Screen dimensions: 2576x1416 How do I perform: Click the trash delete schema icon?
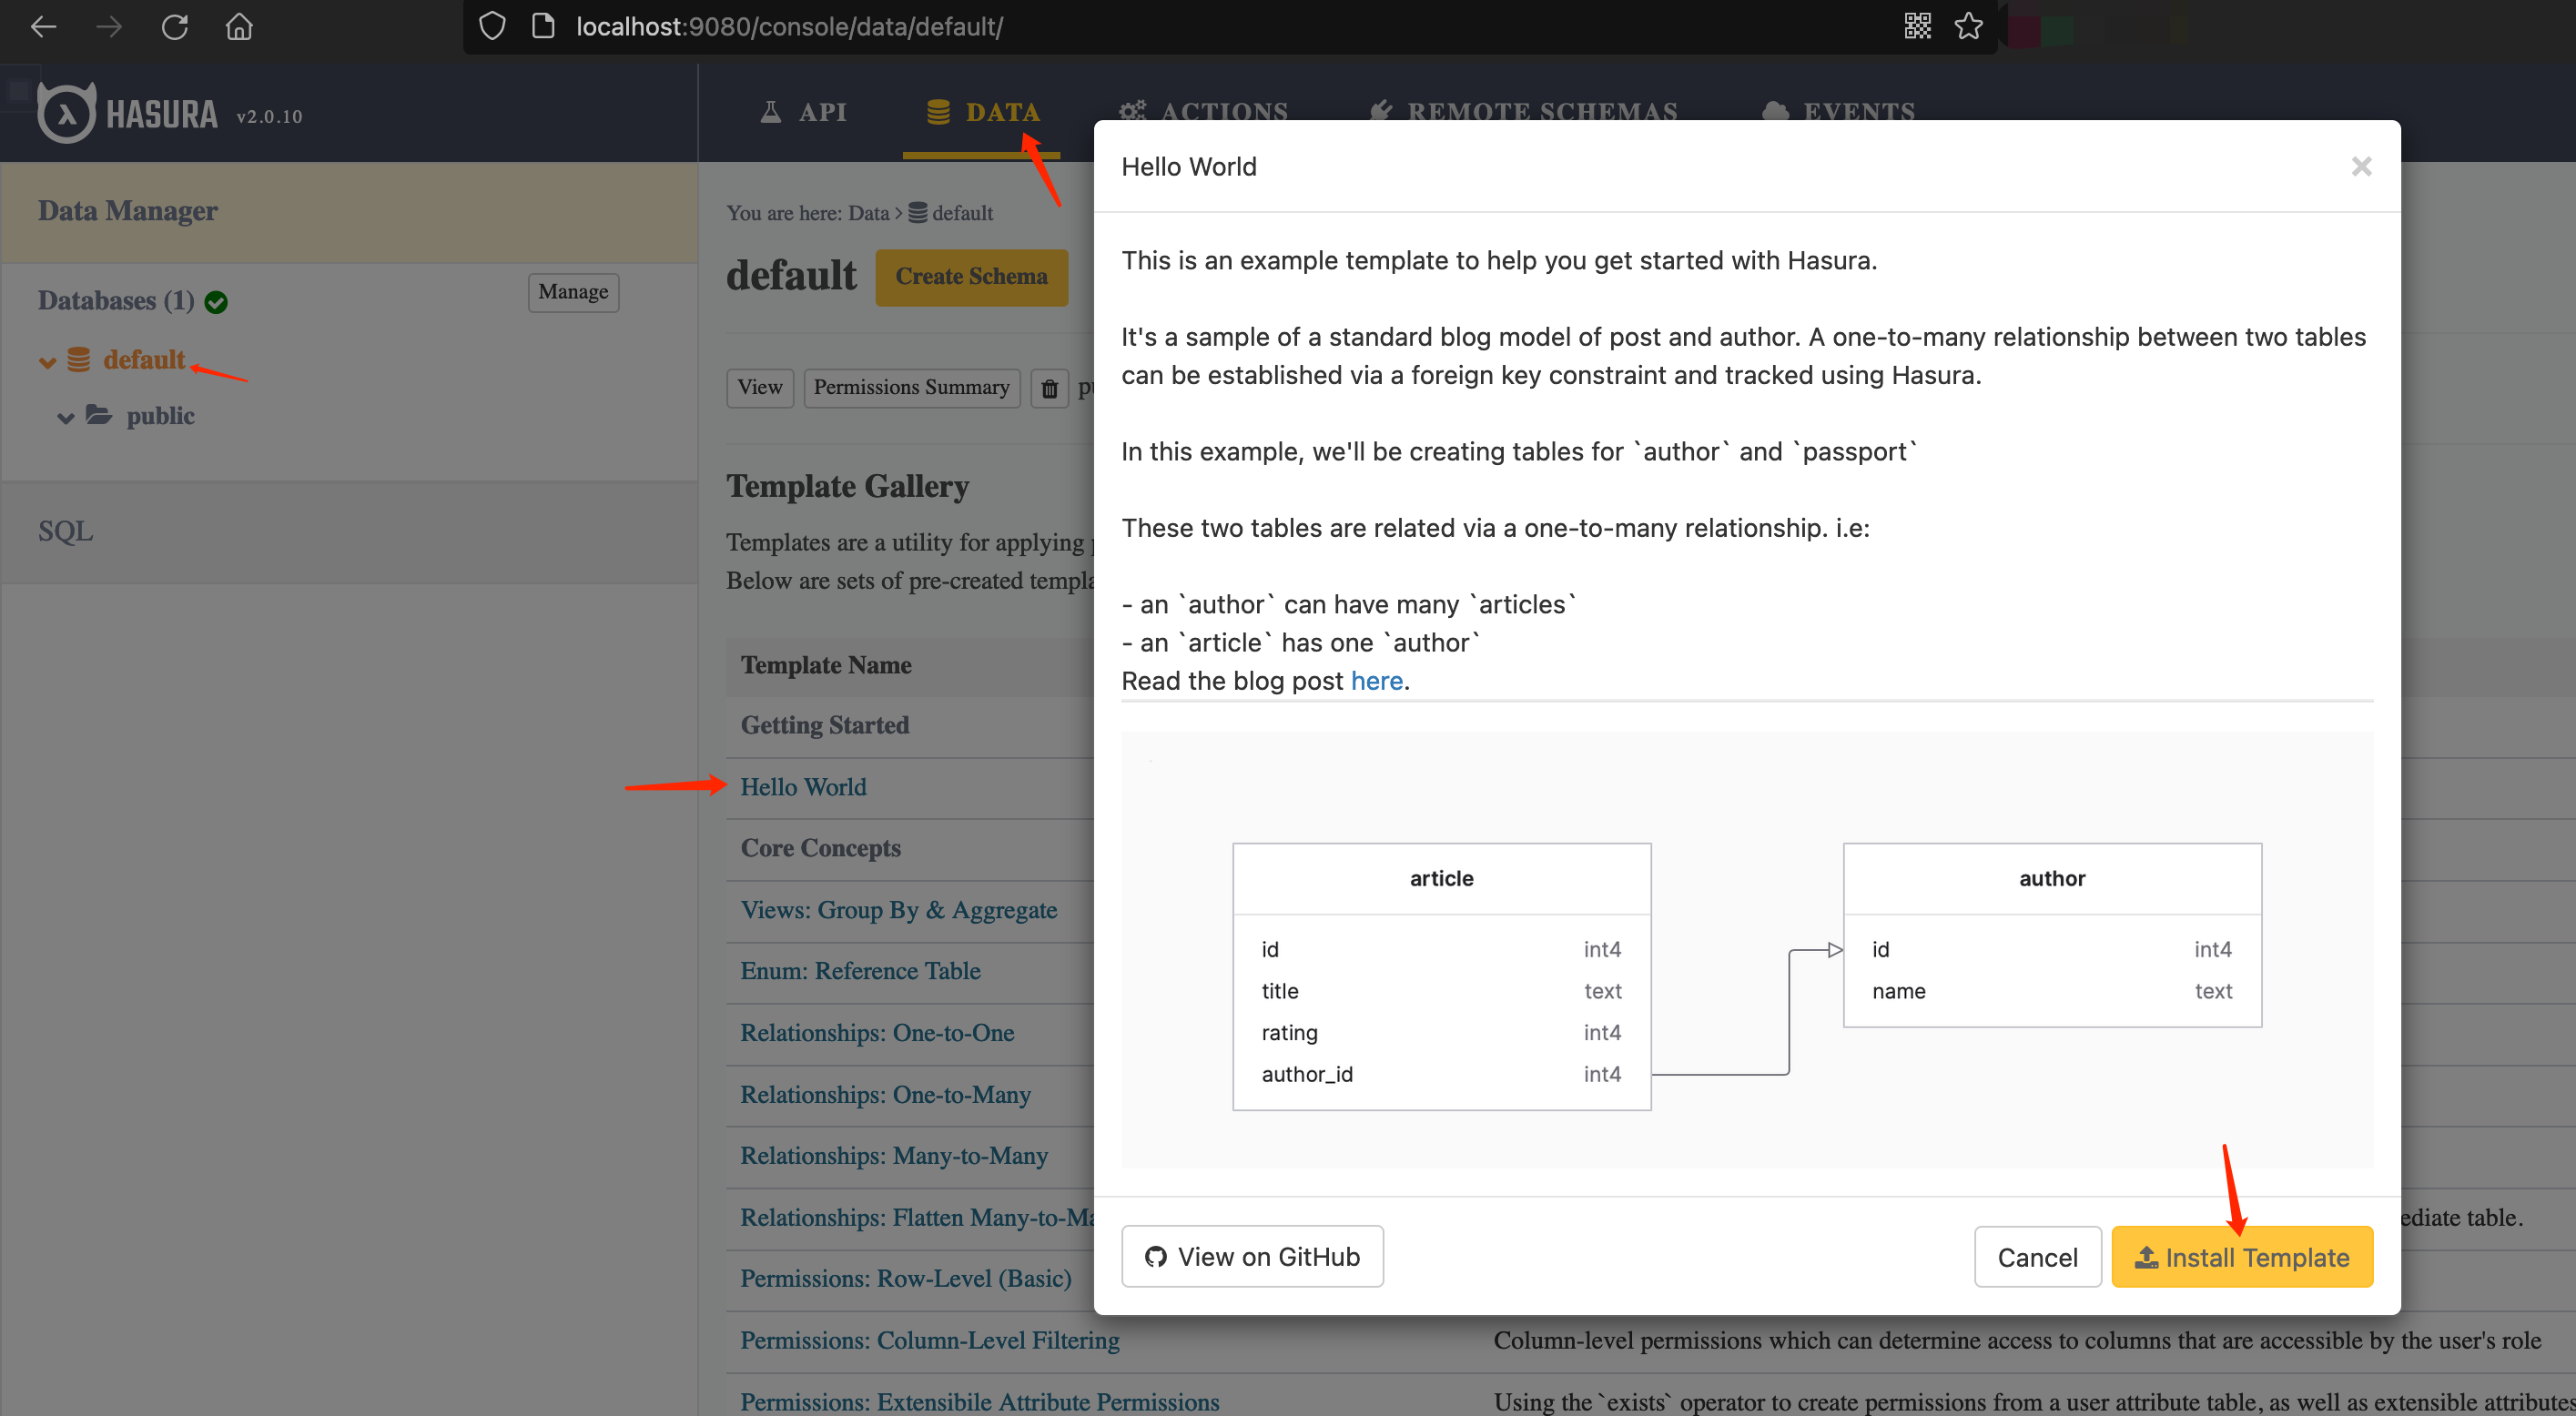pyautogui.click(x=1049, y=388)
